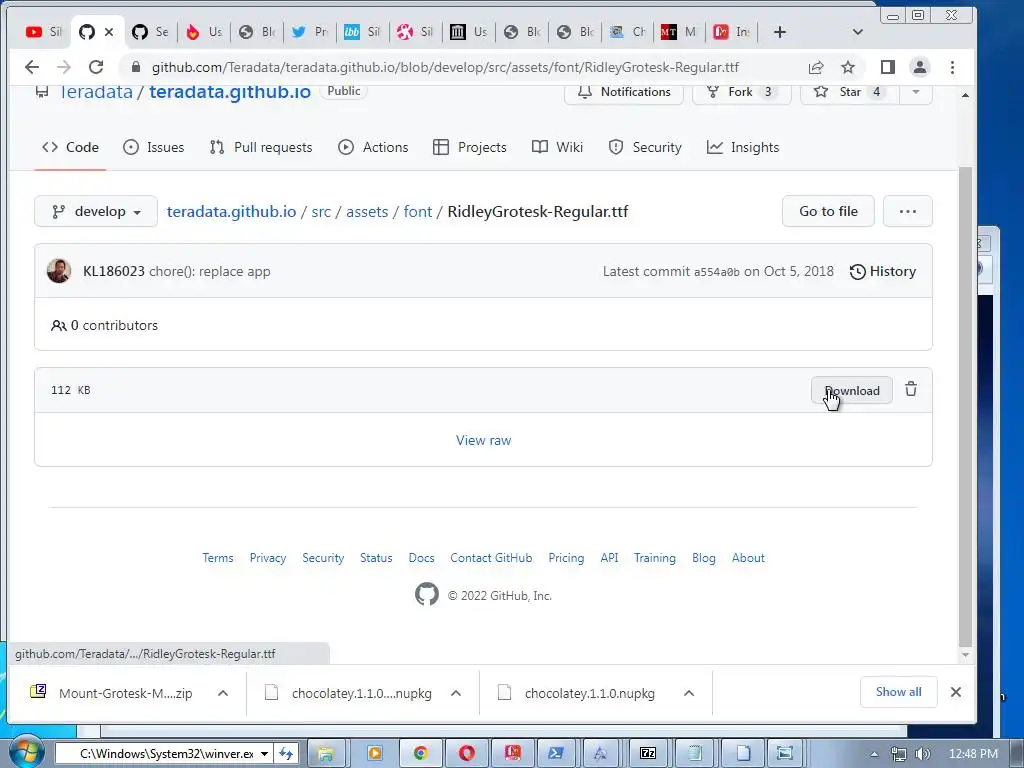Navigate to the src breadcrumb folder
The image size is (1024, 768).
(x=321, y=212)
